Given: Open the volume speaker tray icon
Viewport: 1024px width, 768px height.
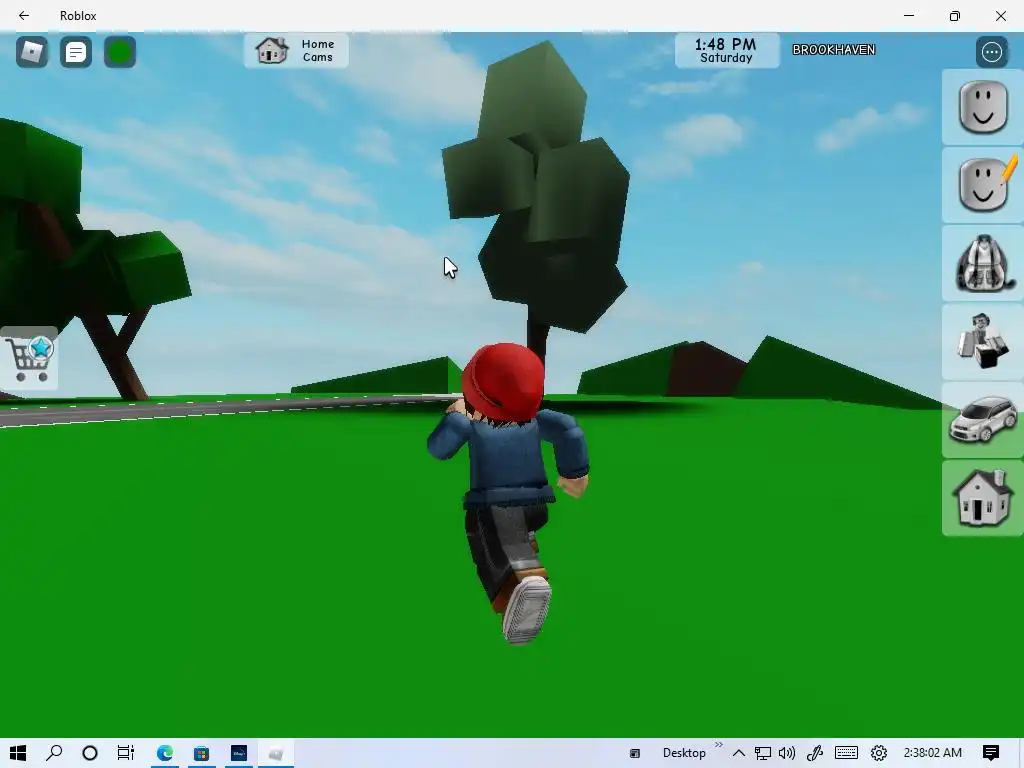Looking at the screenshot, I should (787, 753).
